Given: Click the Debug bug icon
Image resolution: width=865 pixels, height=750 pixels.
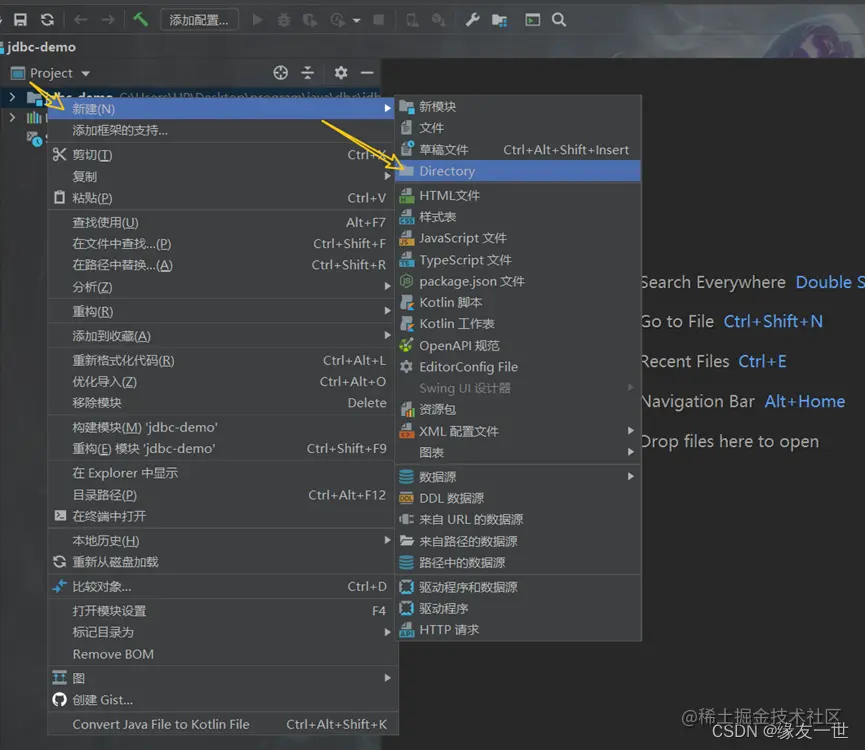Looking at the screenshot, I should click(284, 20).
